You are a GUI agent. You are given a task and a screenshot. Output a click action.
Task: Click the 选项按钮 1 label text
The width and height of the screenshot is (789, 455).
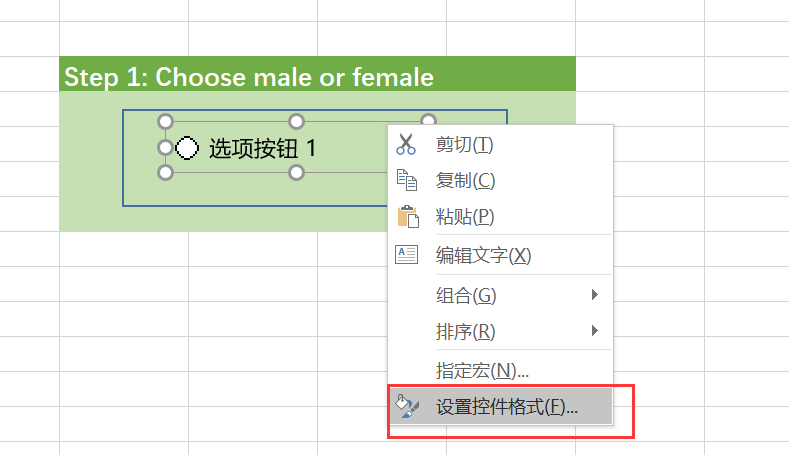click(x=263, y=148)
